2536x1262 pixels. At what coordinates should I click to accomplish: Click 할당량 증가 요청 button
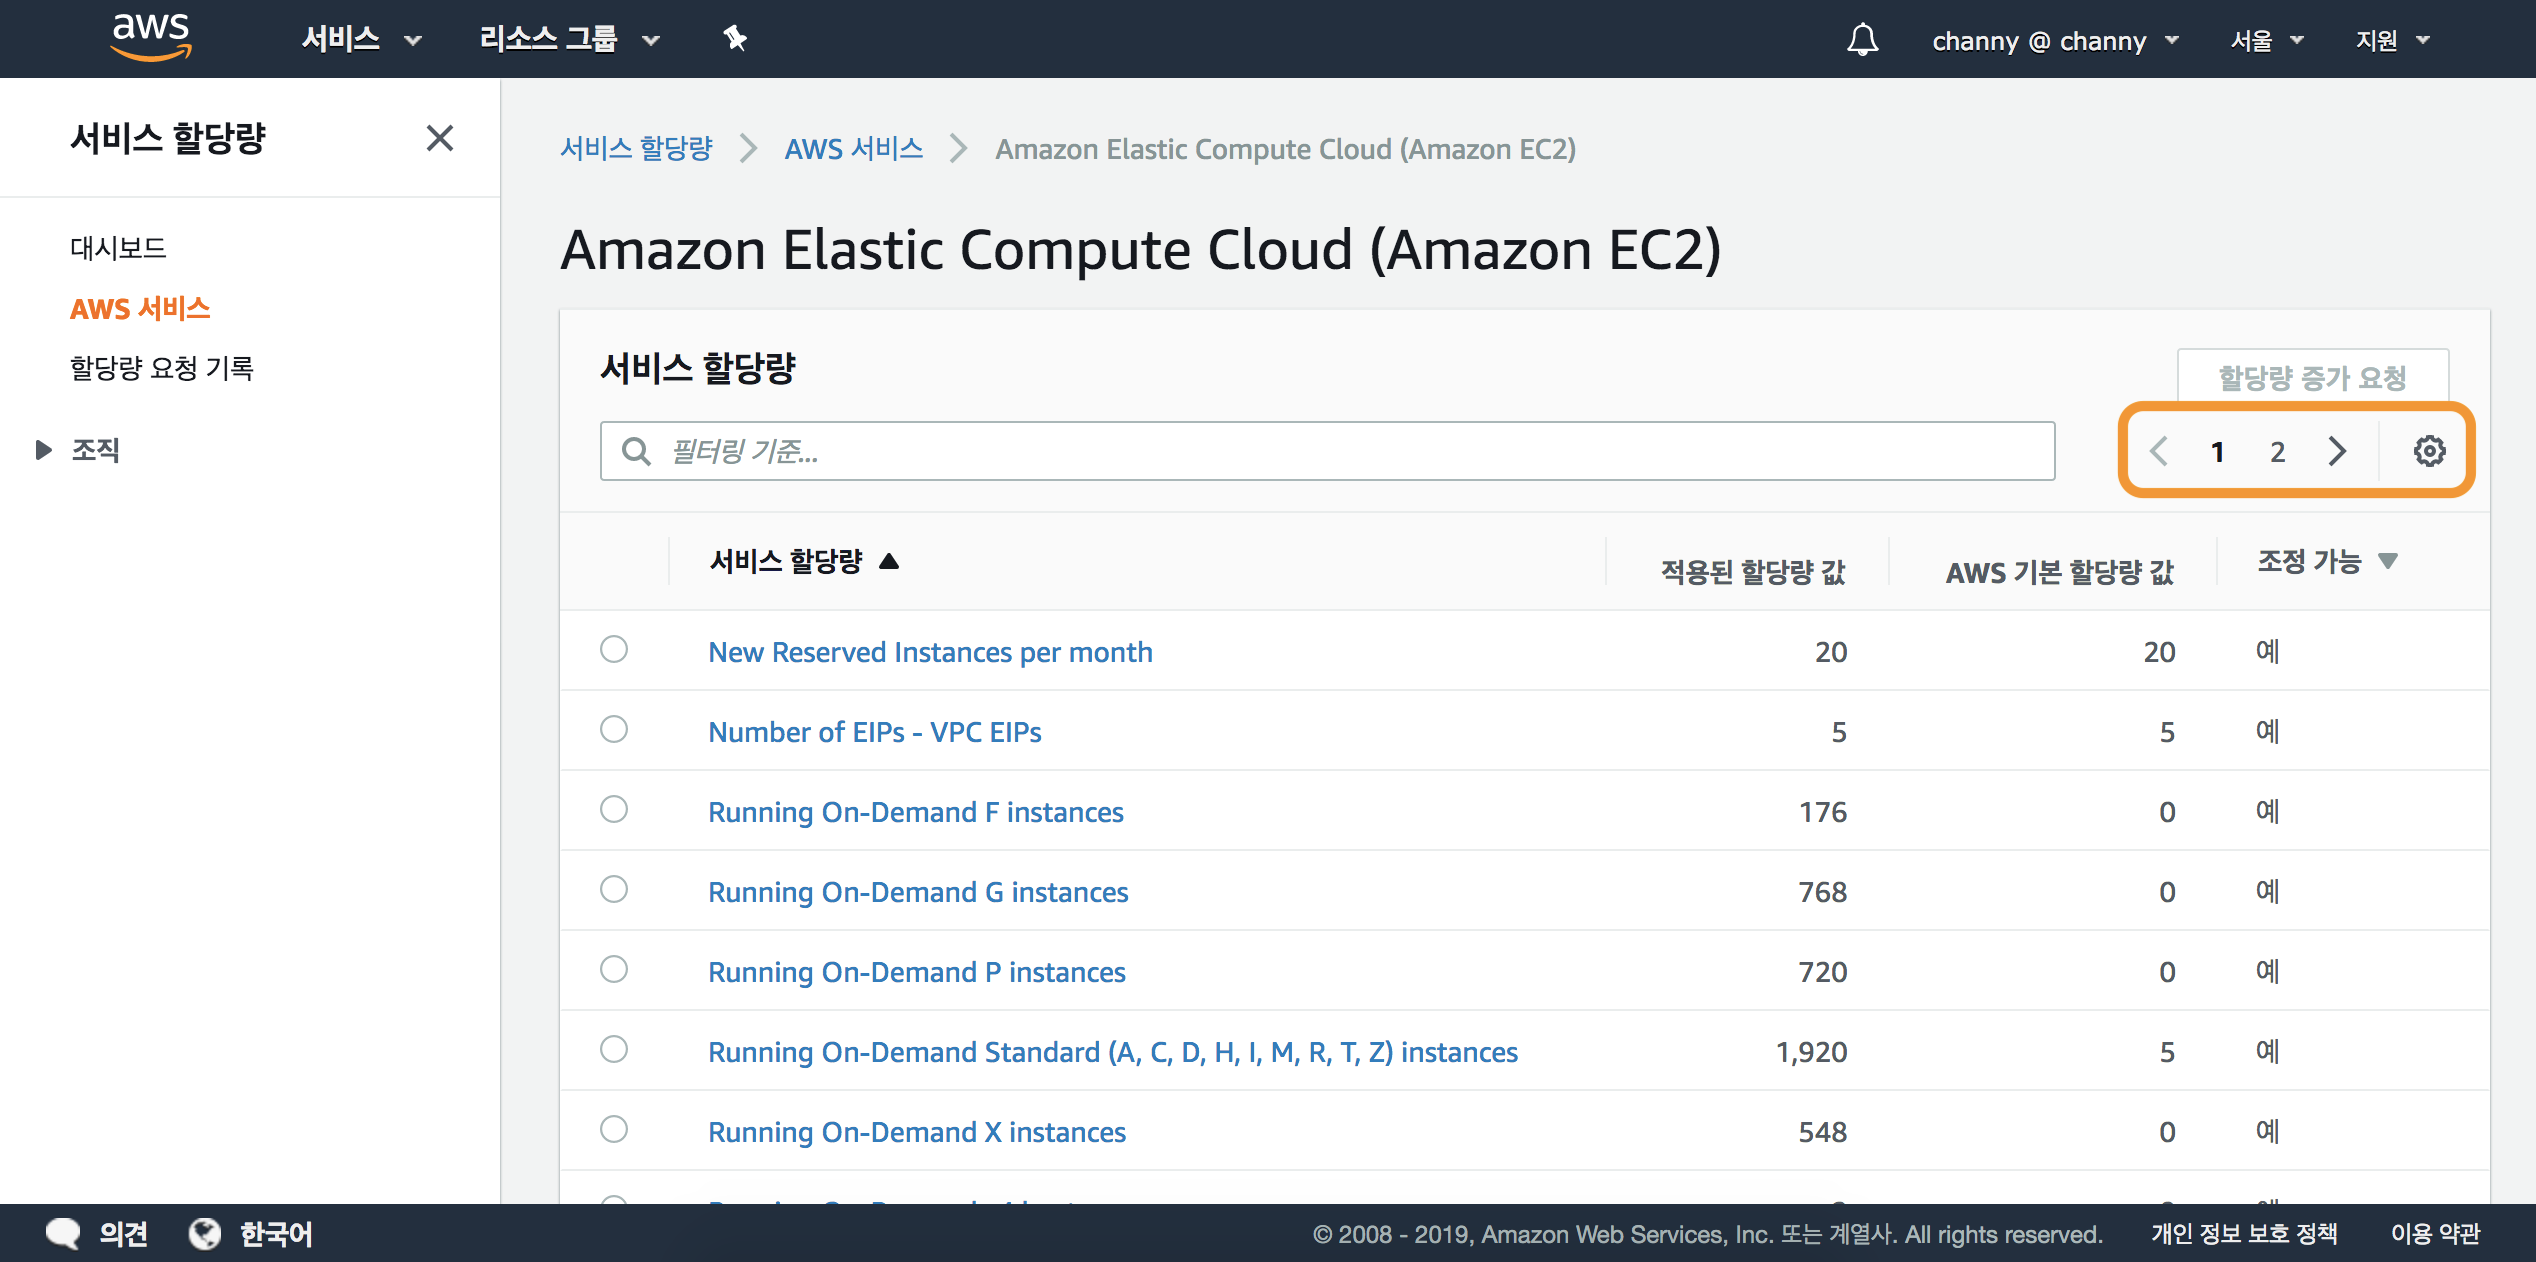coord(2313,377)
